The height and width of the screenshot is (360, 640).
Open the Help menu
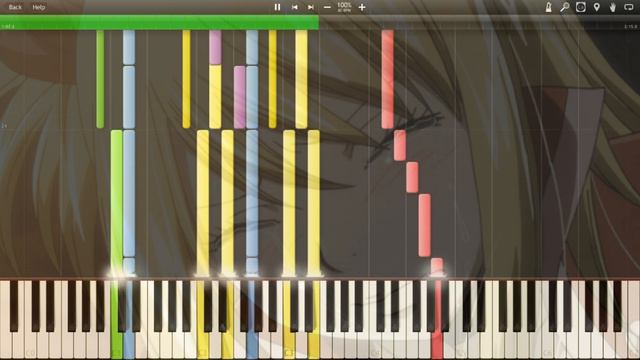point(39,7)
